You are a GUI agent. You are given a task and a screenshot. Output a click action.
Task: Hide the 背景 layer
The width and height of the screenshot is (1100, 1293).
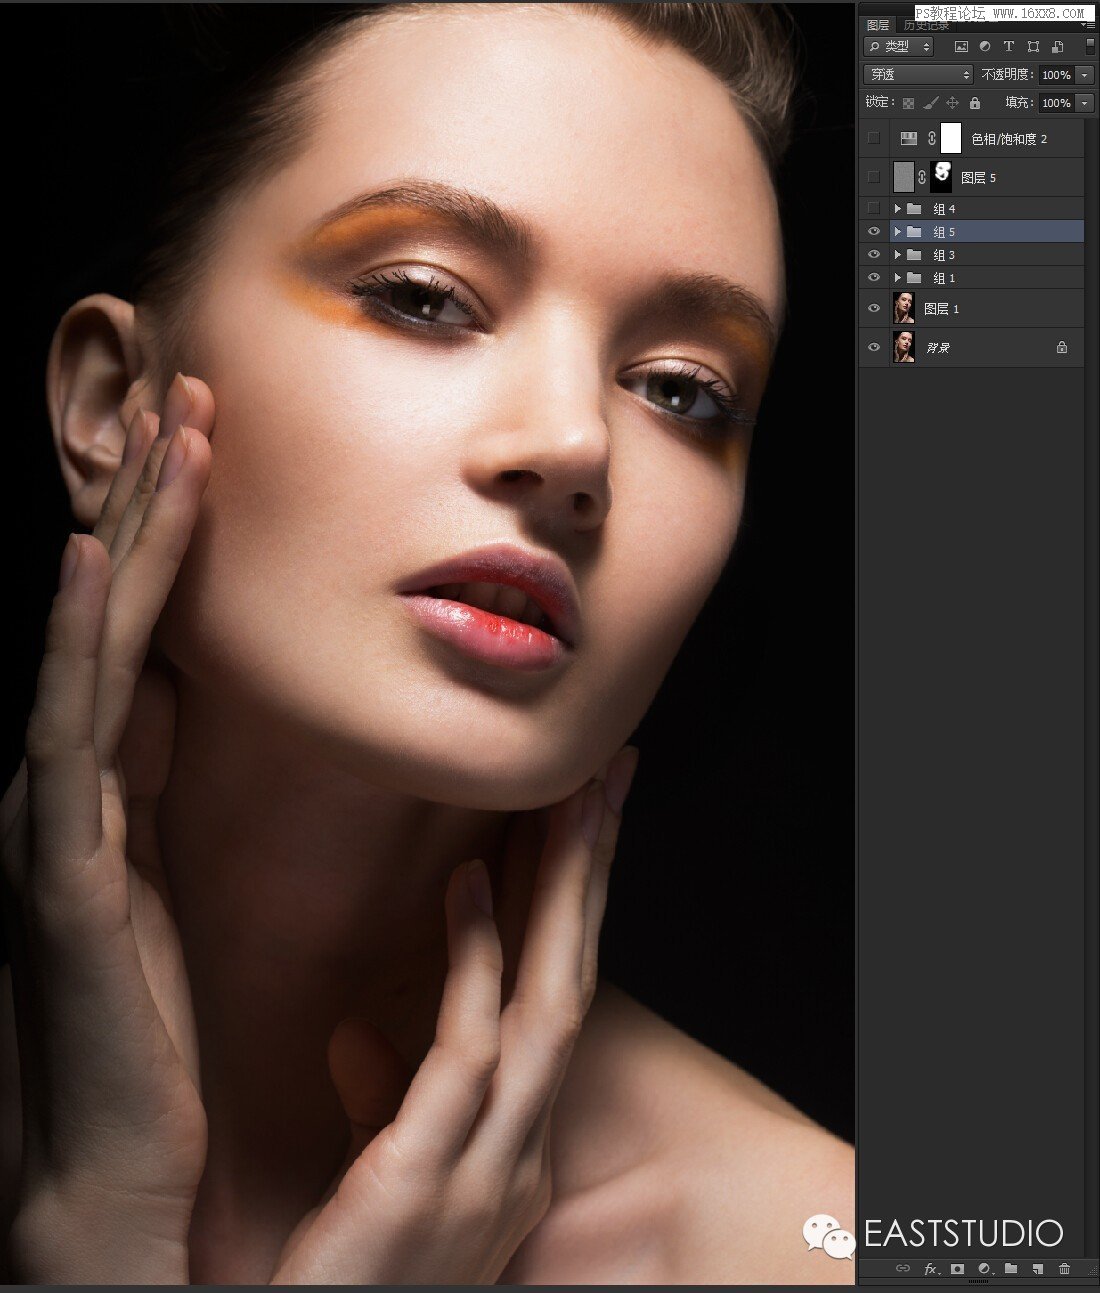874,347
